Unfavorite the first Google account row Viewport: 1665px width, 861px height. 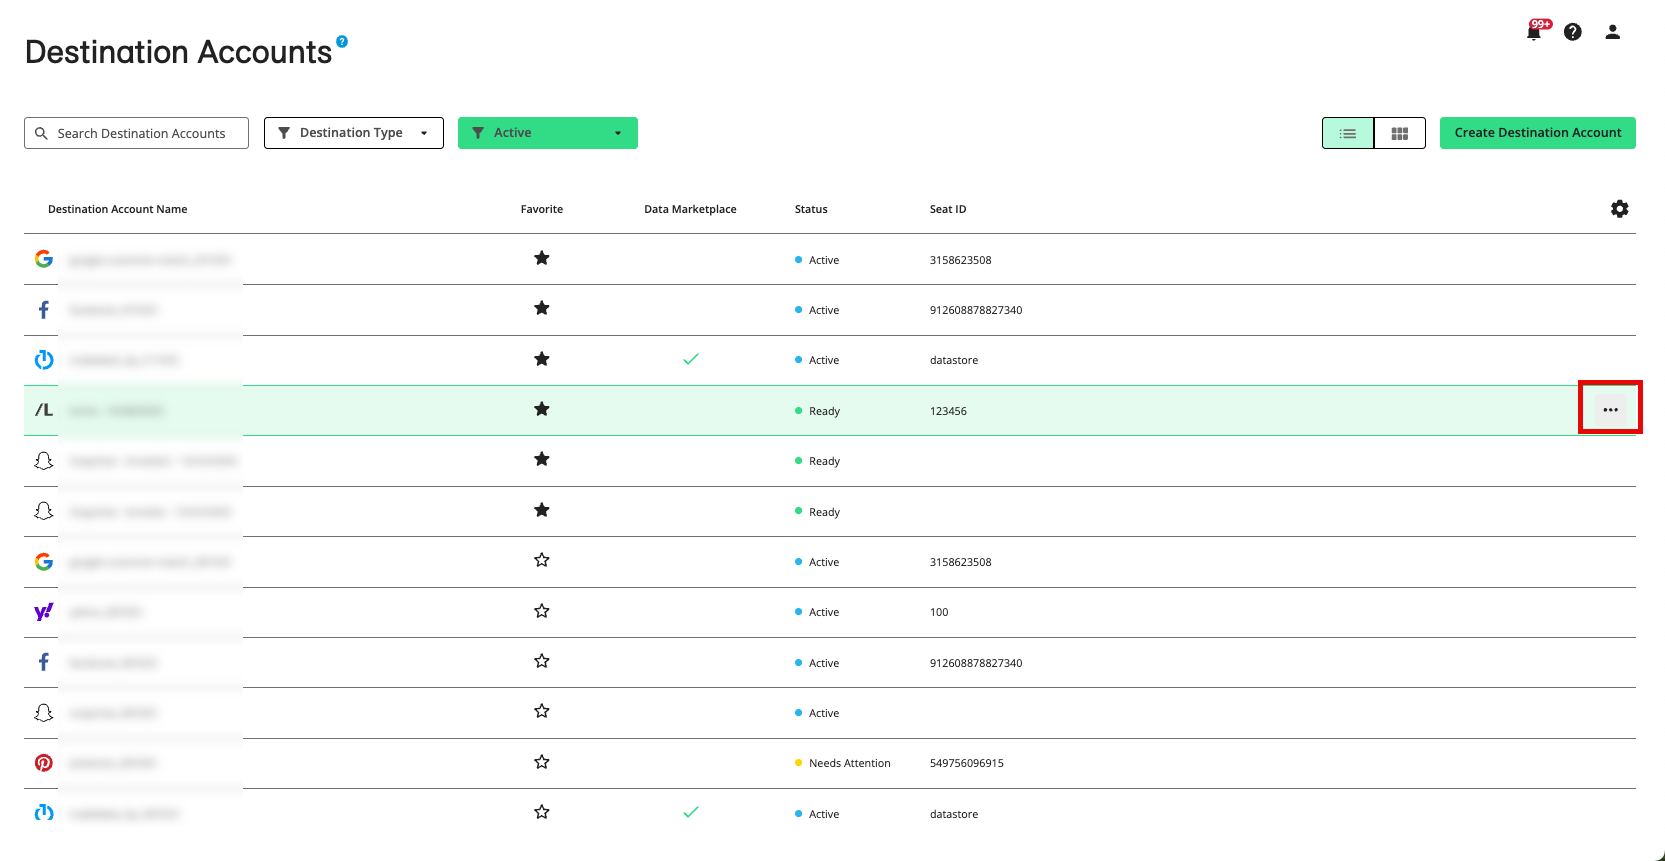click(542, 259)
